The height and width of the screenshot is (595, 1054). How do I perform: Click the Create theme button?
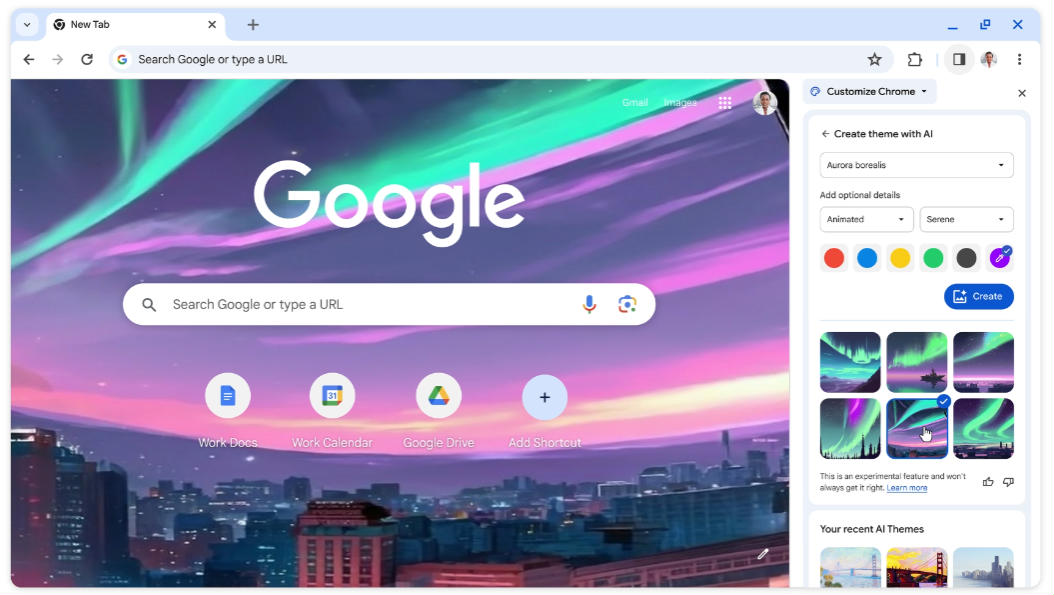click(x=978, y=296)
